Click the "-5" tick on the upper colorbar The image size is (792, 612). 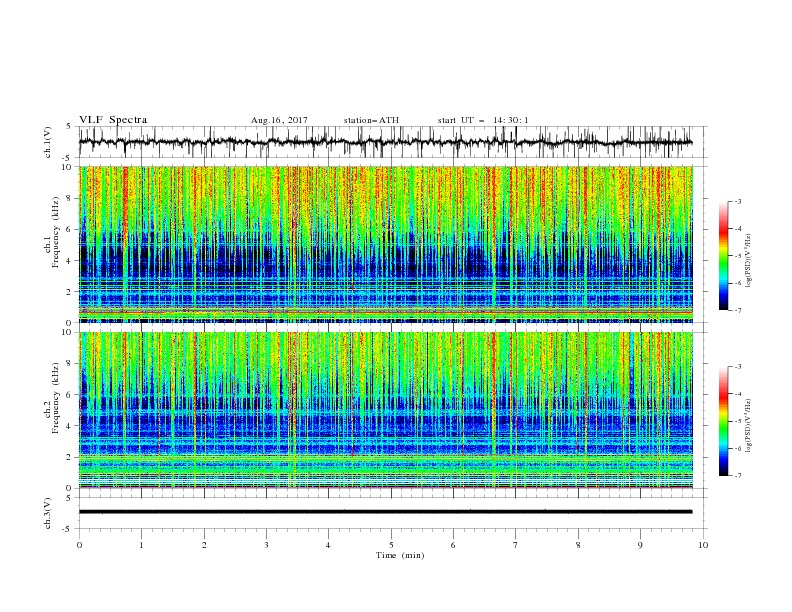738,256
